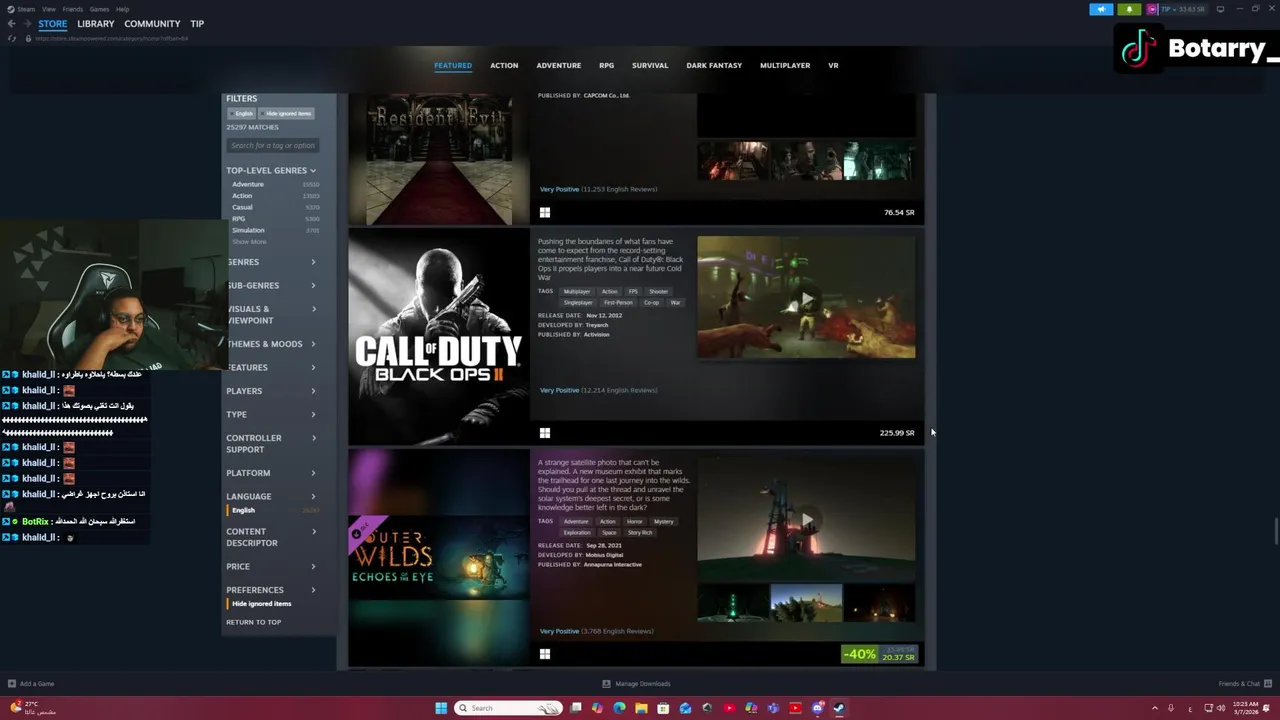Expand the Price filter section
Viewport: 1280px width, 720px height.
coord(271,566)
